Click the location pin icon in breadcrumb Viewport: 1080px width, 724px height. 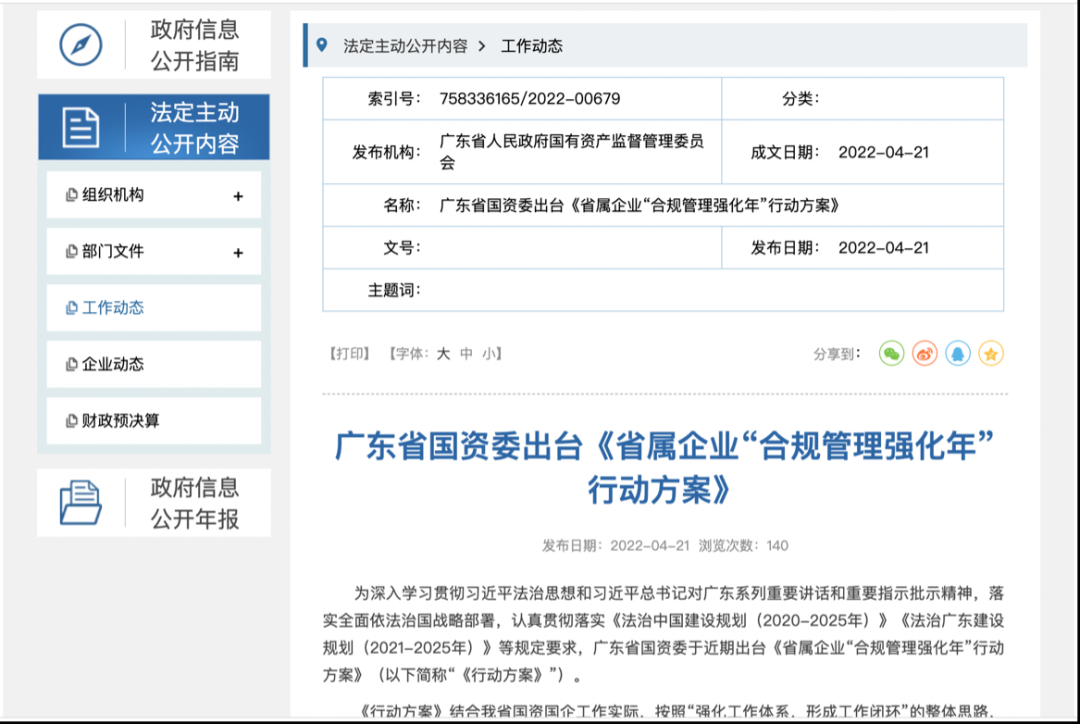click(x=322, y=45)
